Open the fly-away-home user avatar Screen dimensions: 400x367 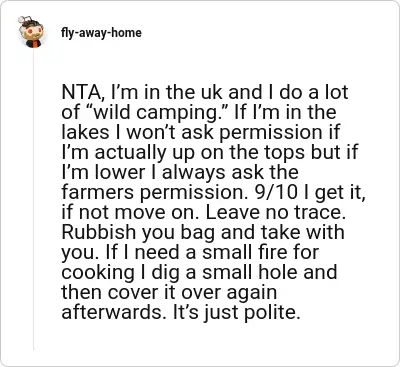pyautogui.click(x=33, y=32)
